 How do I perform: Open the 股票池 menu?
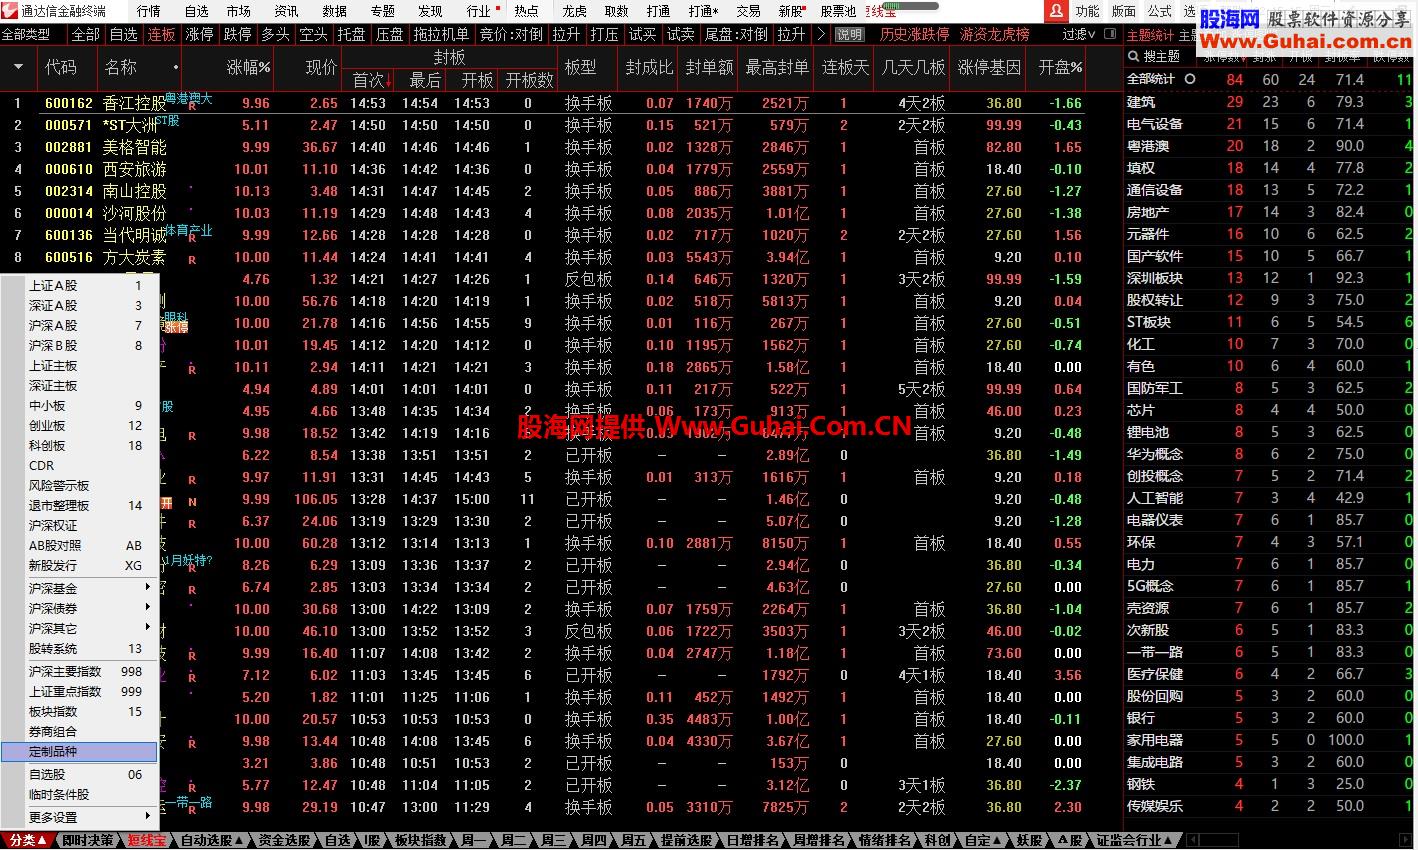[838, 11]
